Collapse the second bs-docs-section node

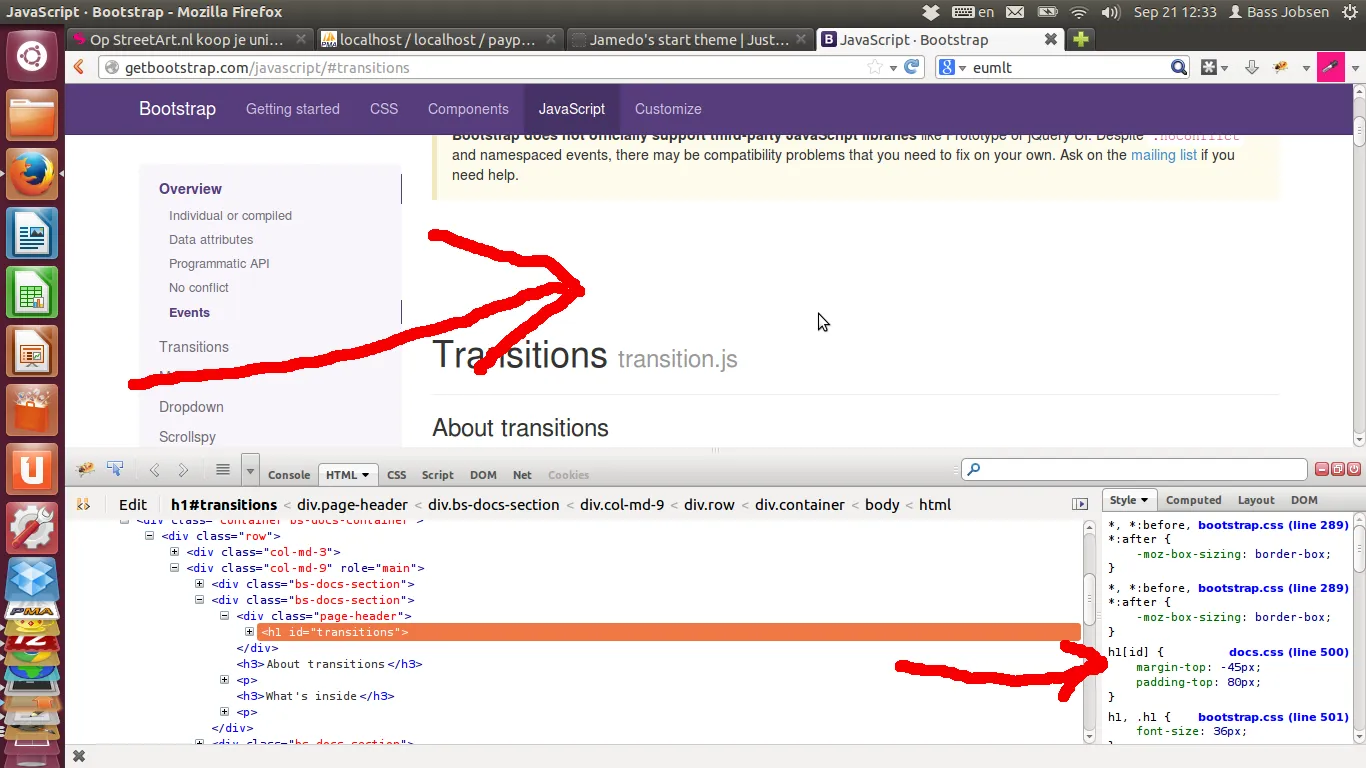(199, 600)
